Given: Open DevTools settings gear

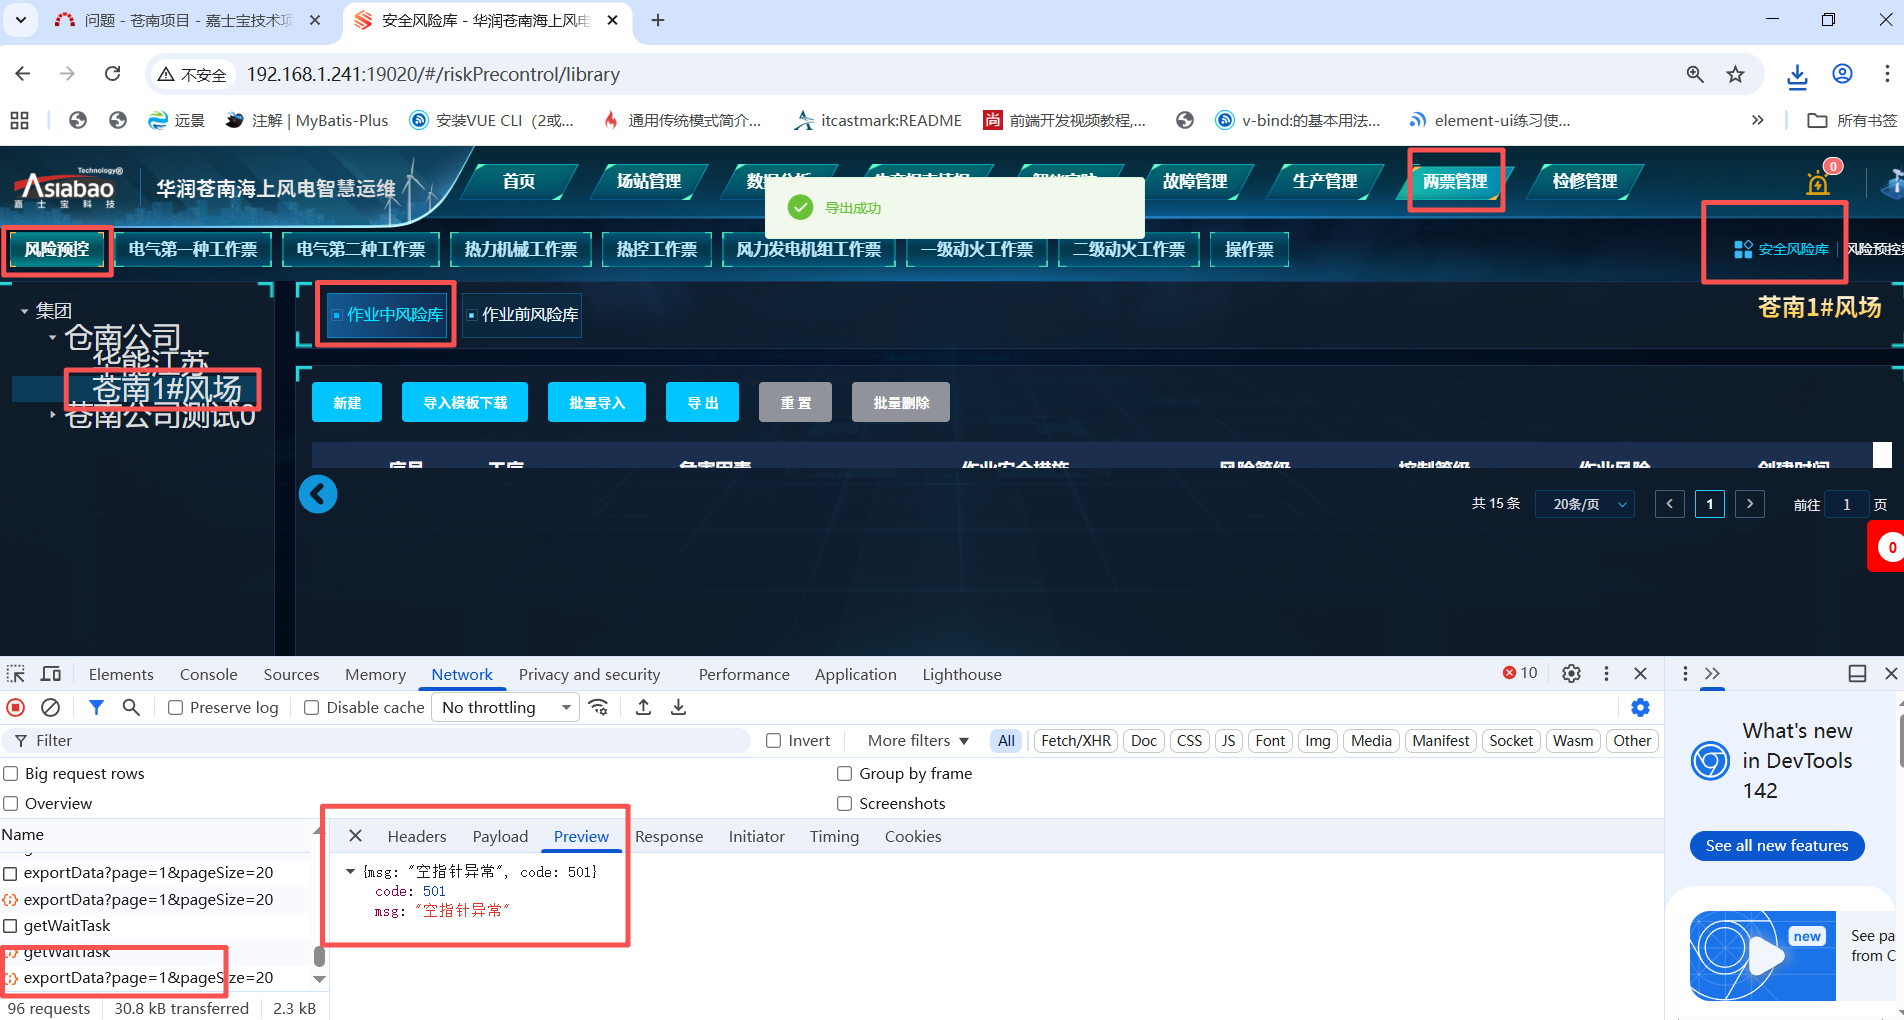Looking at the screenshot, I should point(1571,674).
